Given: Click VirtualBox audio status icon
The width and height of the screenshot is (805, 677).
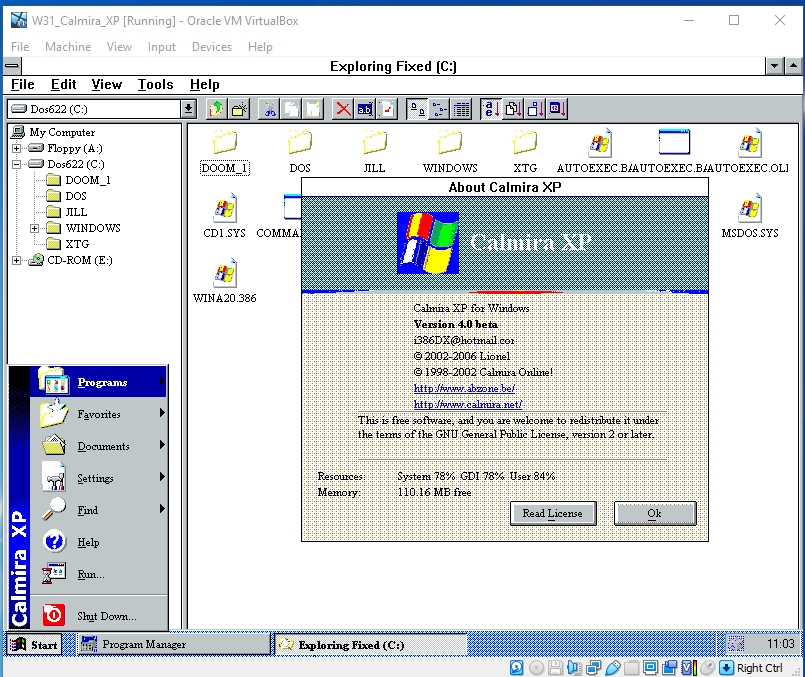Looking at the screenshot, I should tap(574, 668).
